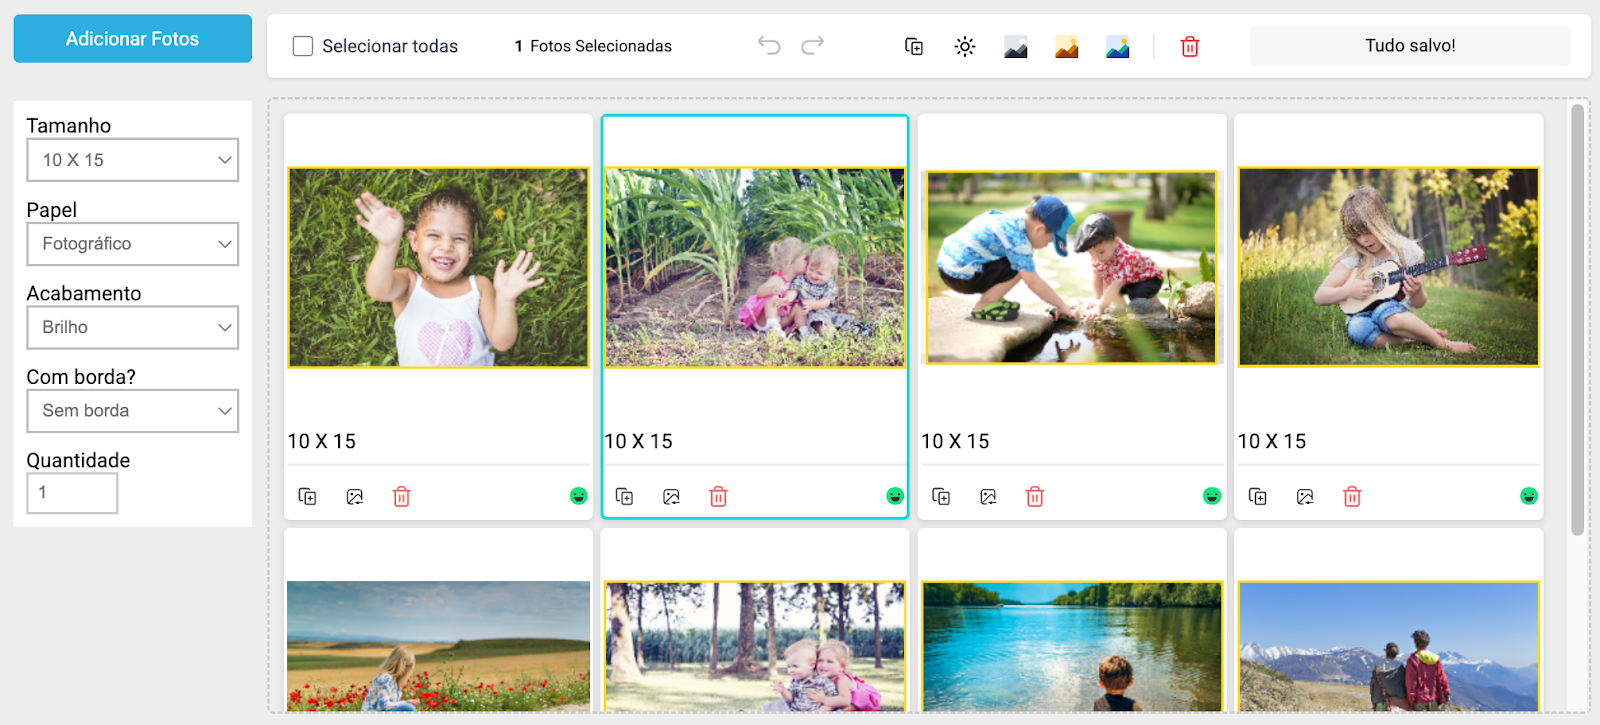This screenshot has height=725, width=1600.
Task: Delete the two-boys-by-water photo card
Action: [x=1035, y=497]
